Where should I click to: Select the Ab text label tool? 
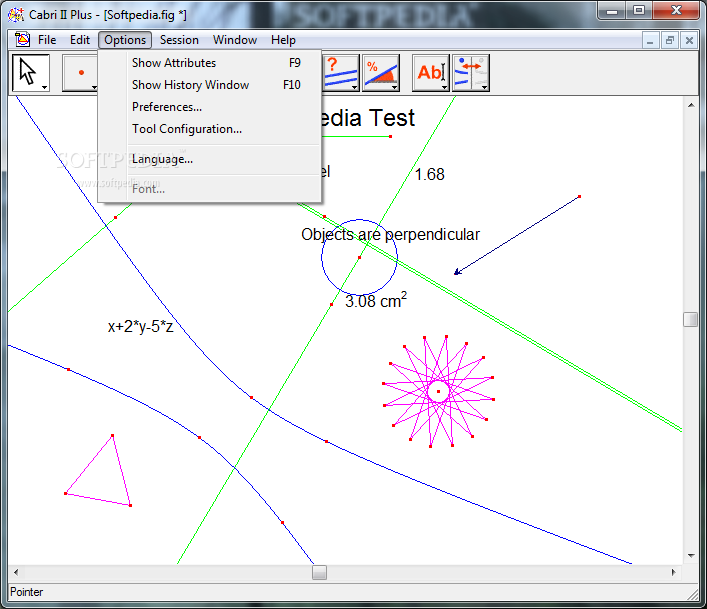click(431, 73)
